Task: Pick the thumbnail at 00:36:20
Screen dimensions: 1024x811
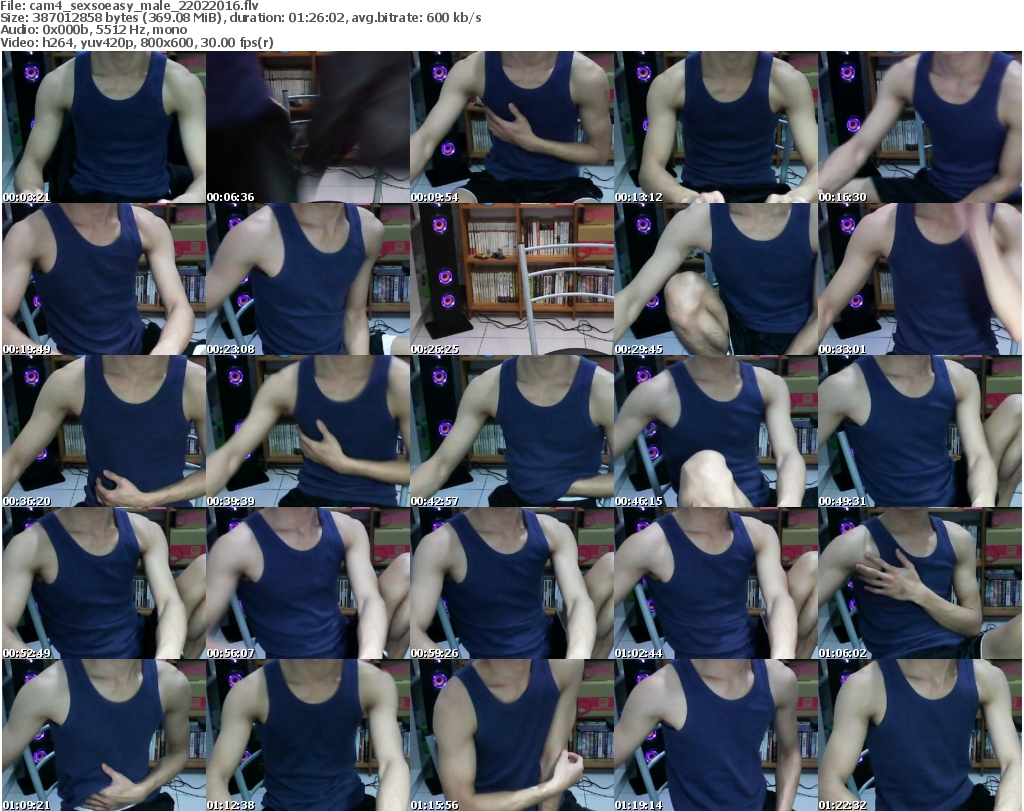Action: (x=104, y=432)
